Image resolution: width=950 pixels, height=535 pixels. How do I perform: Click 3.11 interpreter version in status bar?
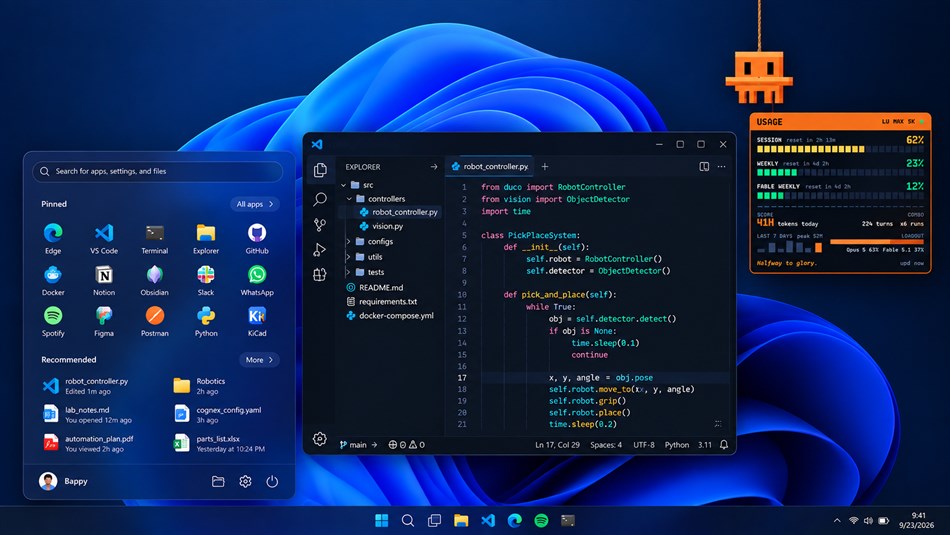coord(705,445)
